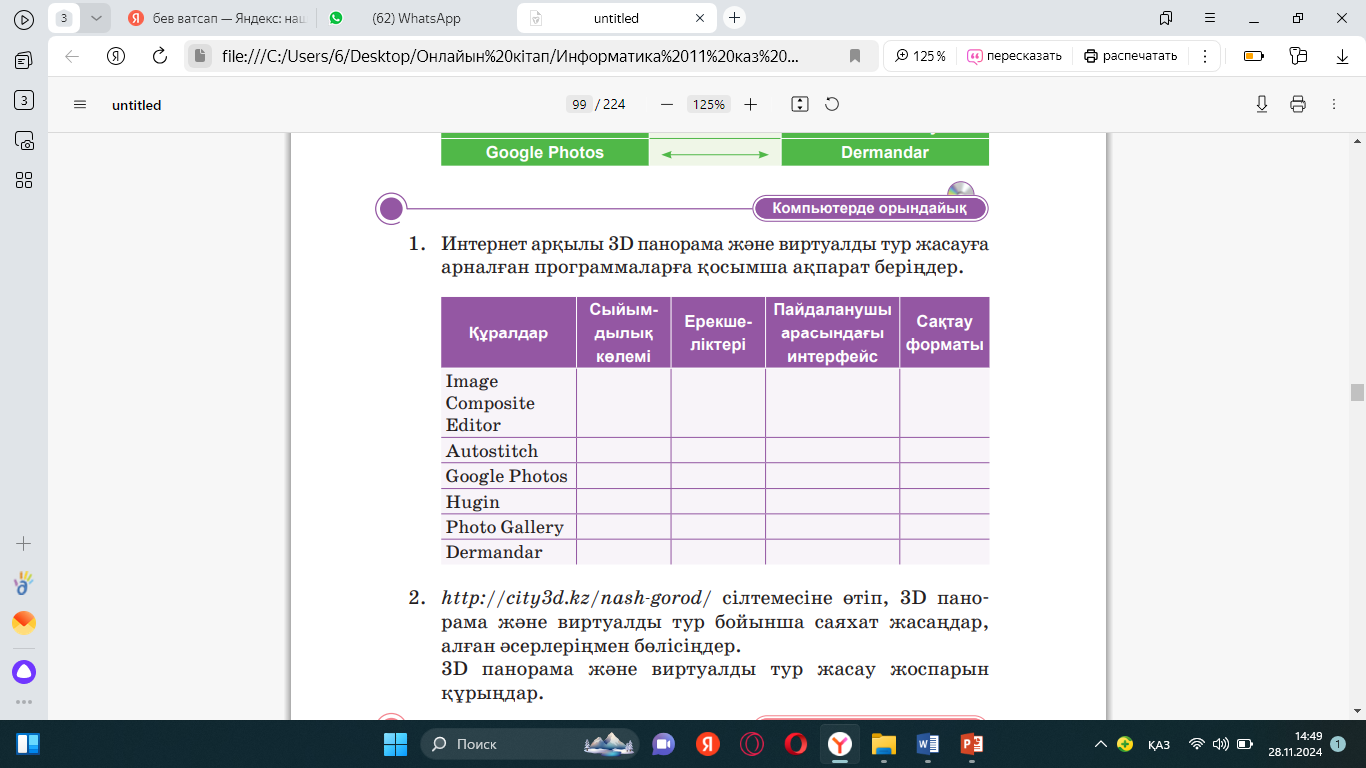This screenshot has width=1366, height=768.
Task: Select the untitled PDF tab
Action: [617, 18]
